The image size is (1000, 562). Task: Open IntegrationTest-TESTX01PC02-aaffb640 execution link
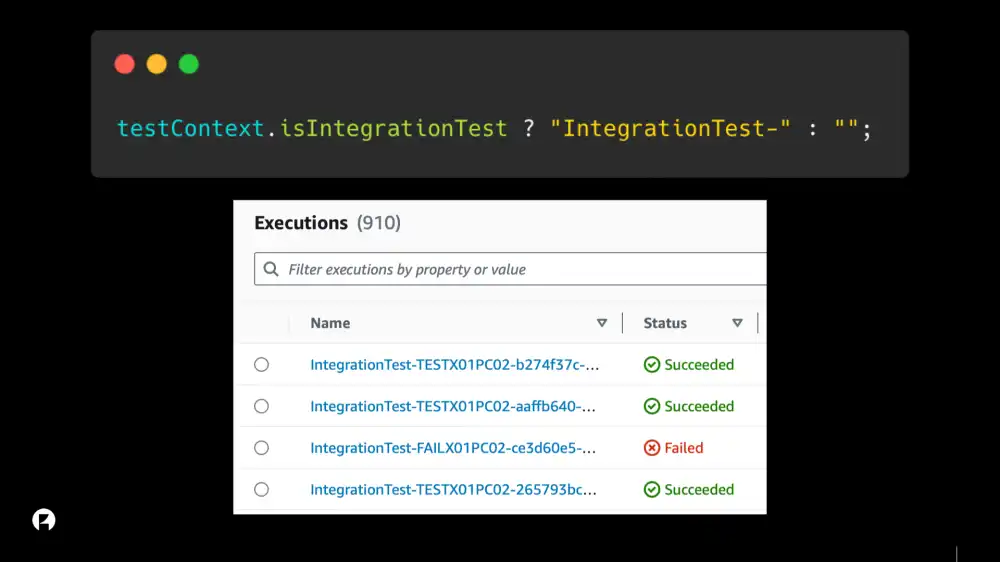point(453,406)
